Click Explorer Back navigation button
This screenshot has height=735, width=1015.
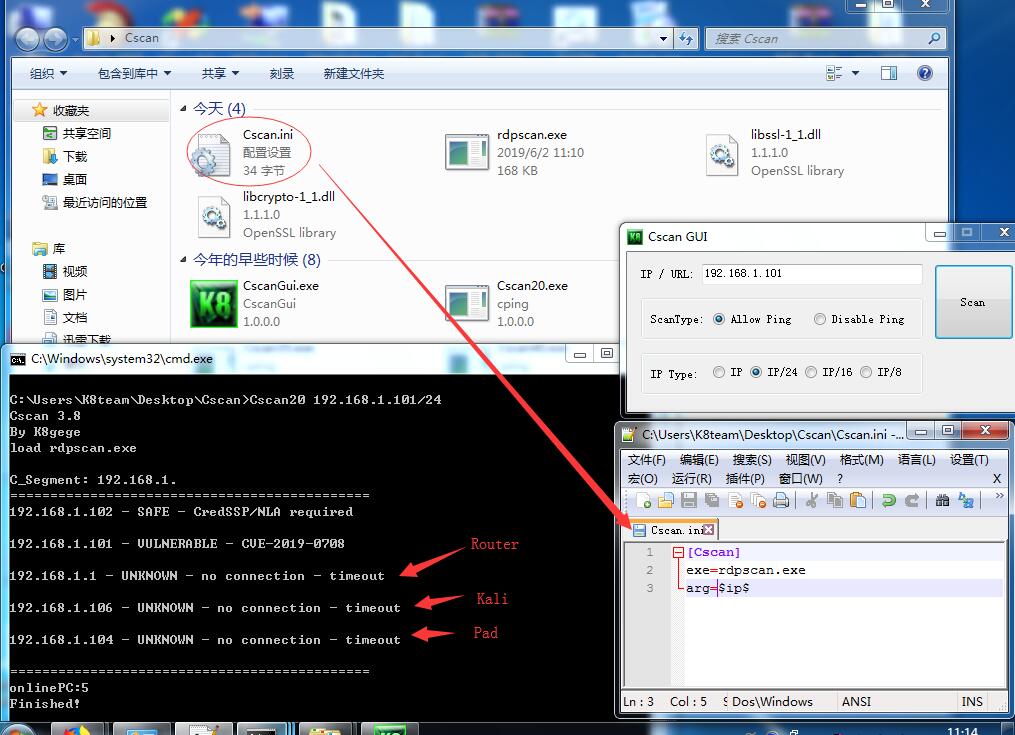pyautogui.click(x=27, y=40)
